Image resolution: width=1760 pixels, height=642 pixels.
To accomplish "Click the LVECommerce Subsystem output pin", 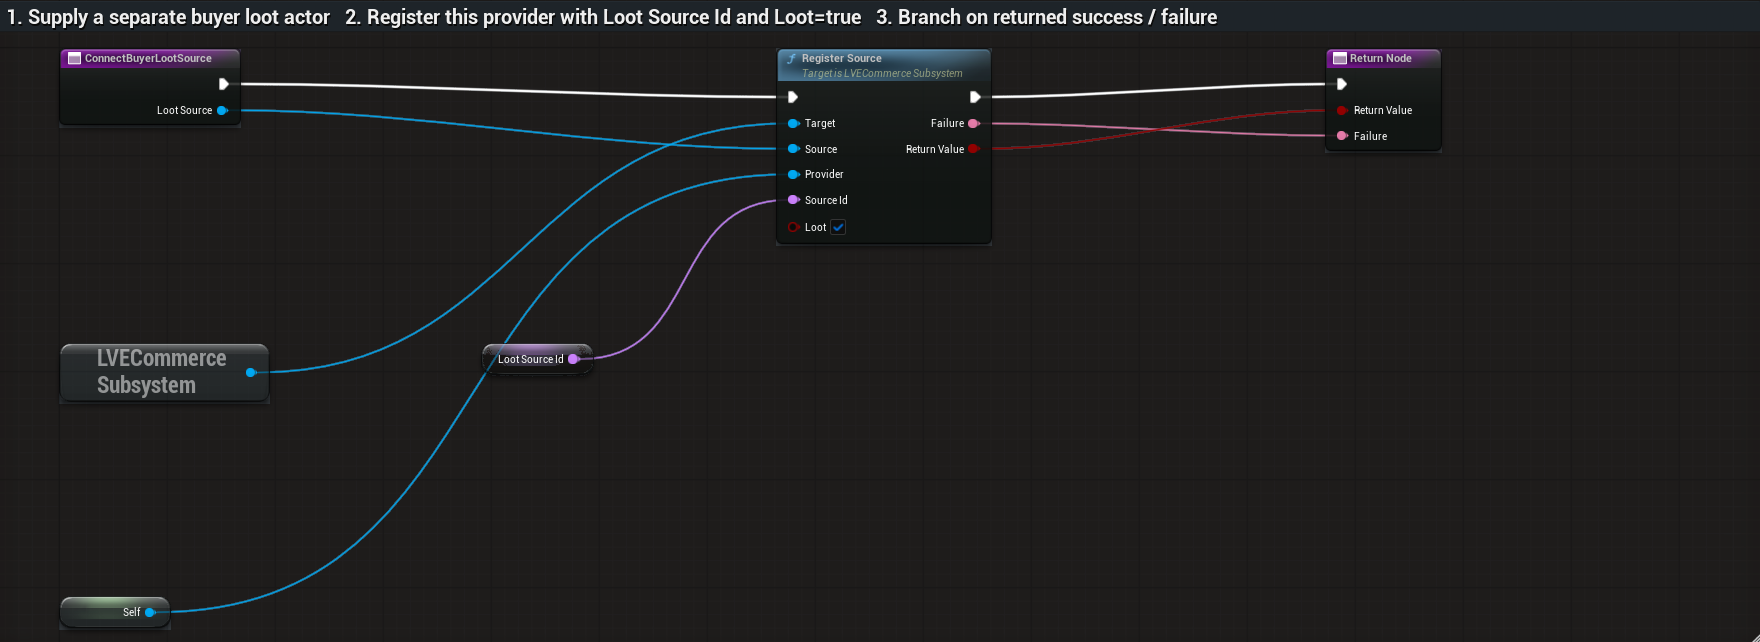I will pos(251,372).
